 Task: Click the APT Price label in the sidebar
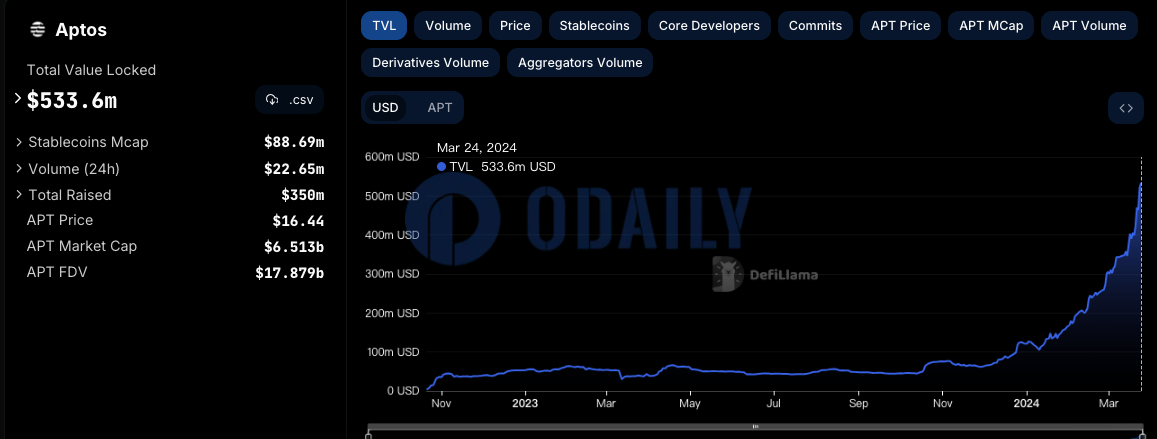[x=60, y=220]
